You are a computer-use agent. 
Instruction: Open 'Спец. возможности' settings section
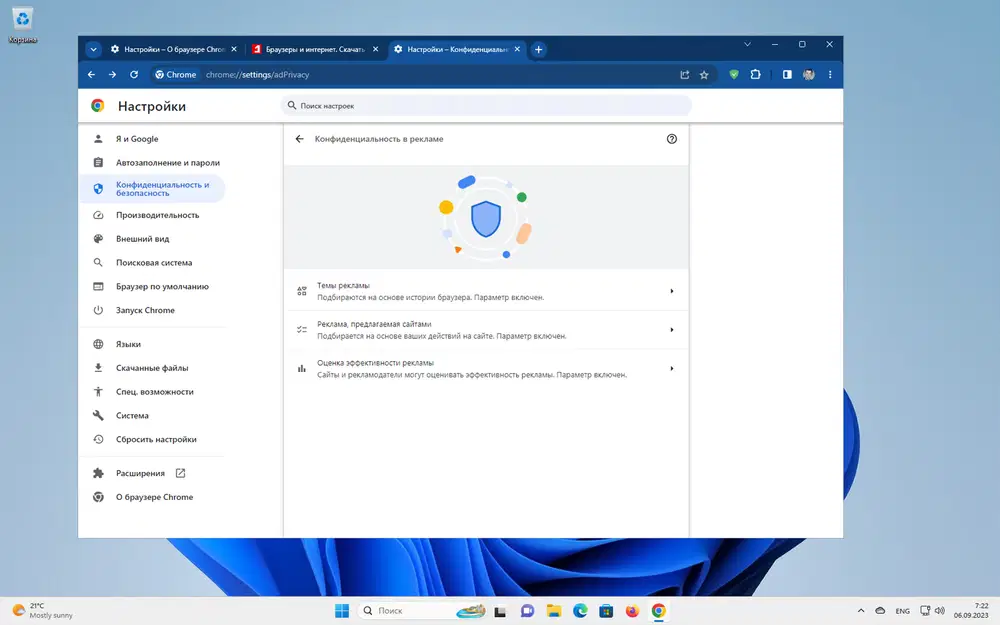[x=152, y=392]
